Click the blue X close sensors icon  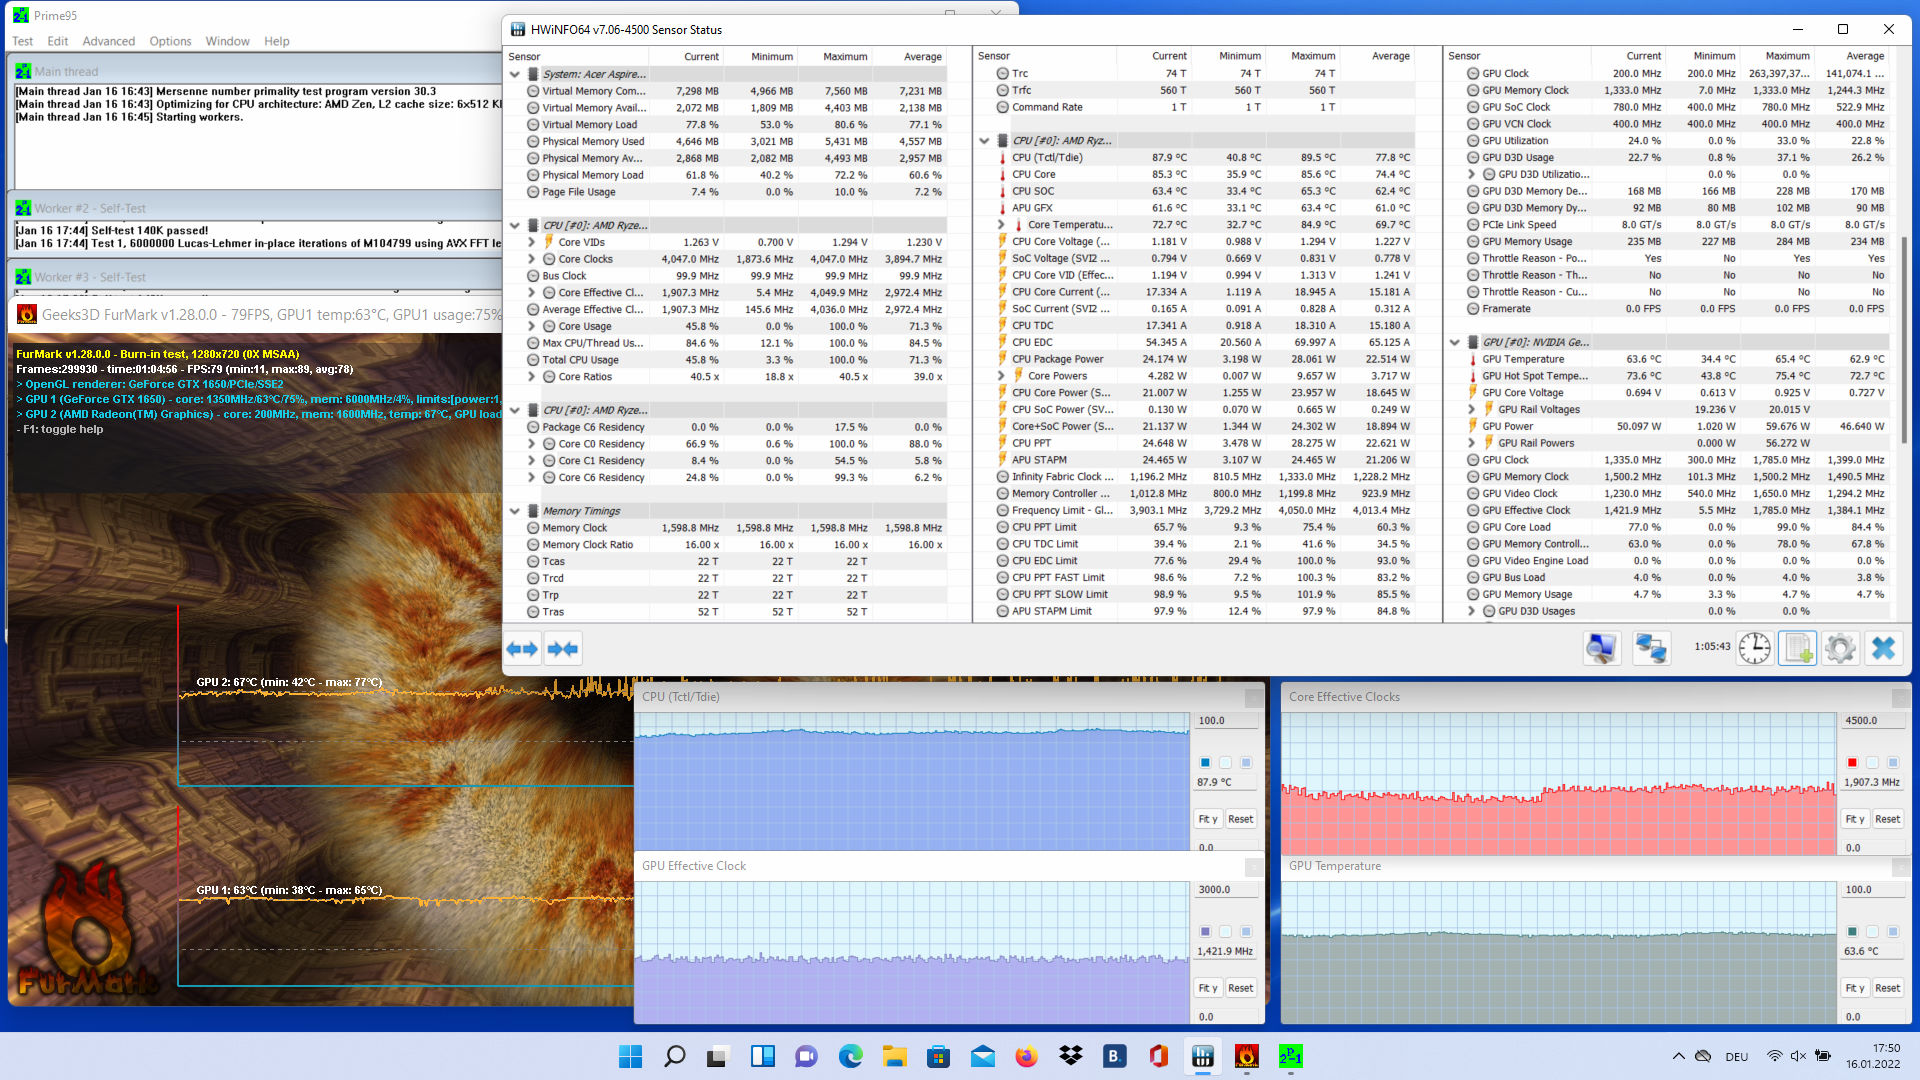(x=1883, y=648)
